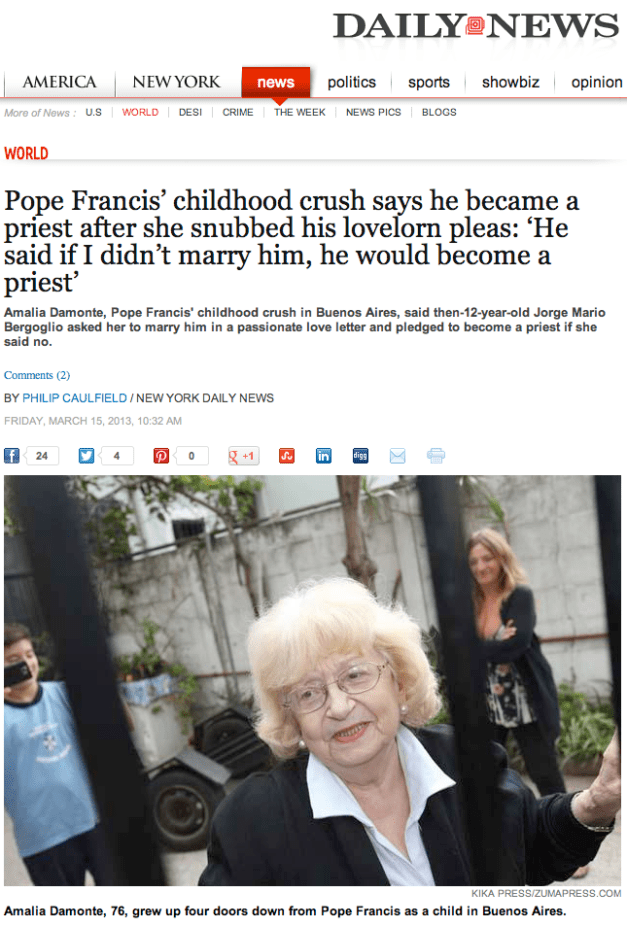Visit author Philip Caulfield's page
Viewport: 627px width, 927px height.
[x=74, y=398]
